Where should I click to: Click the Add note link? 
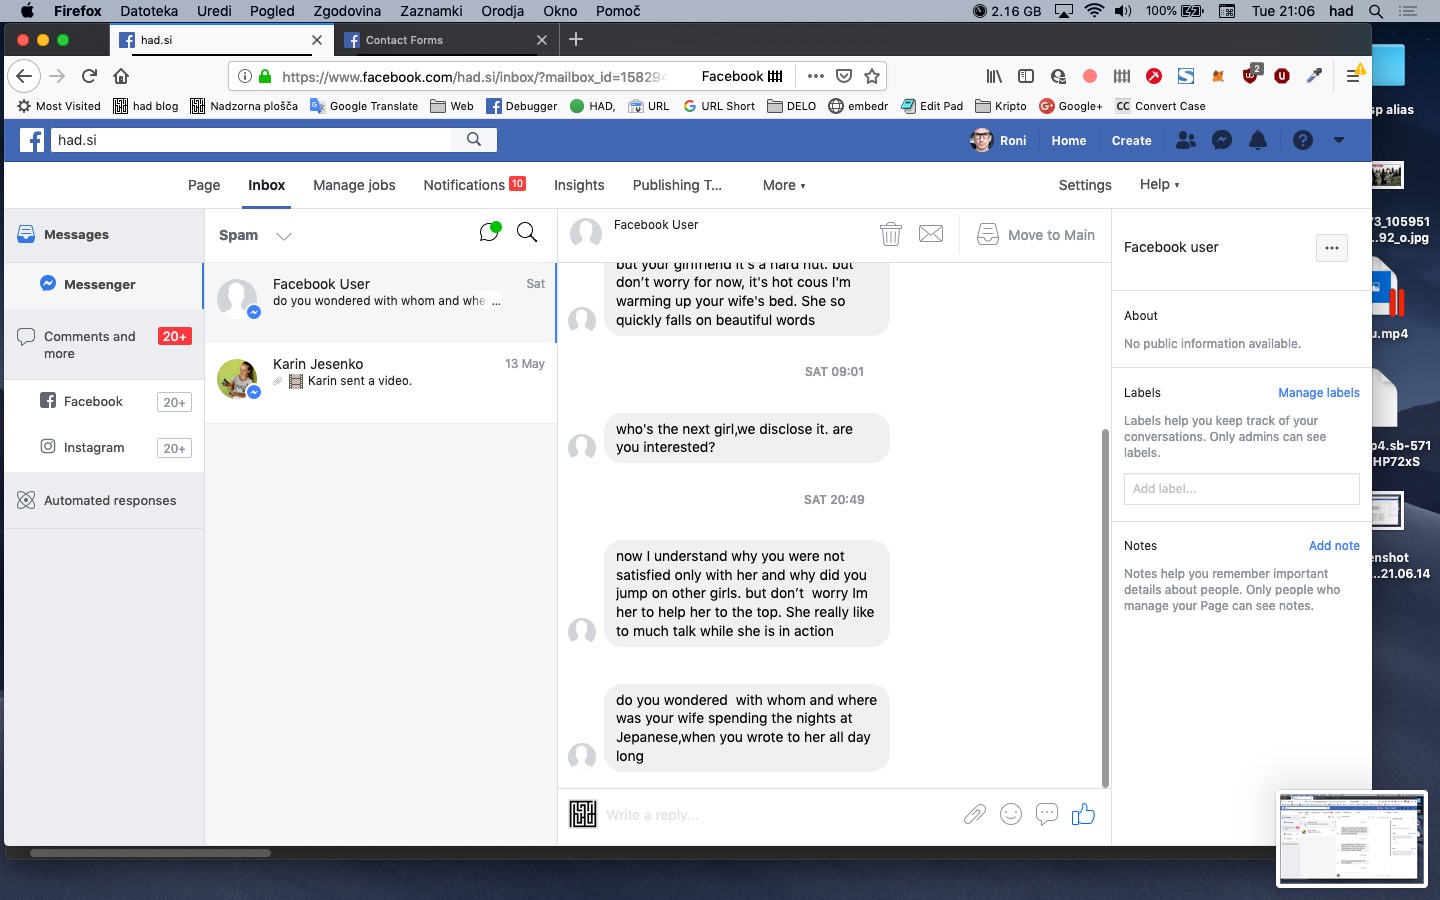(1334, 546)
